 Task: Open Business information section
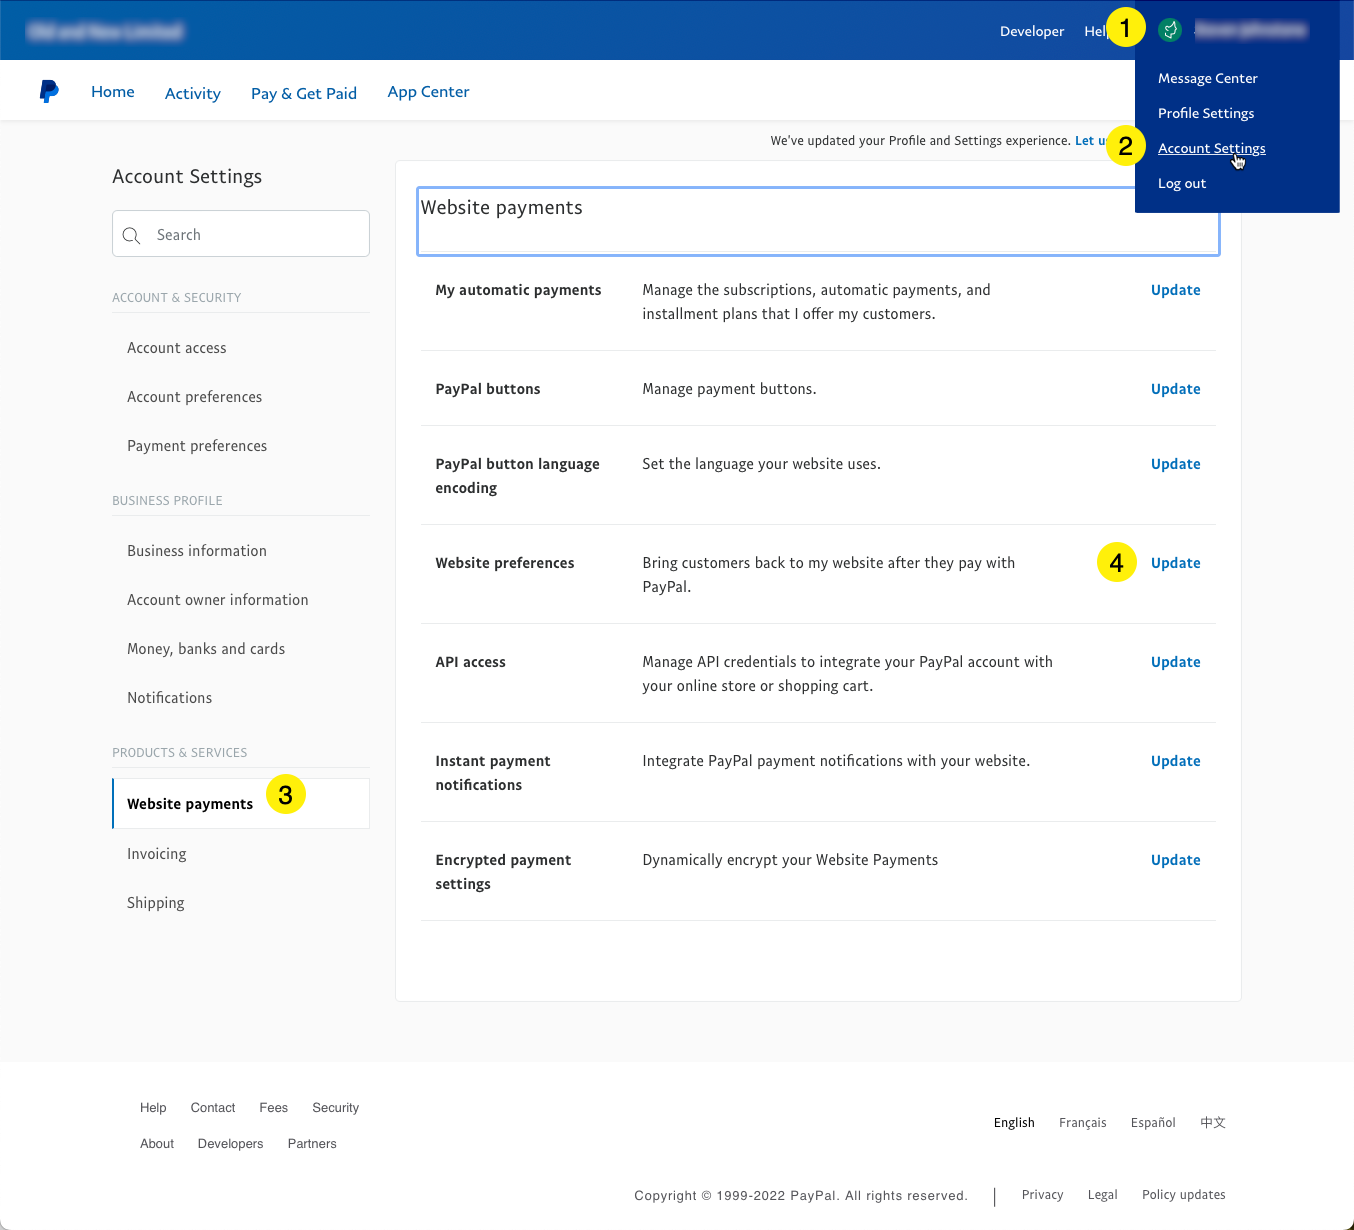tap(197, 551)
